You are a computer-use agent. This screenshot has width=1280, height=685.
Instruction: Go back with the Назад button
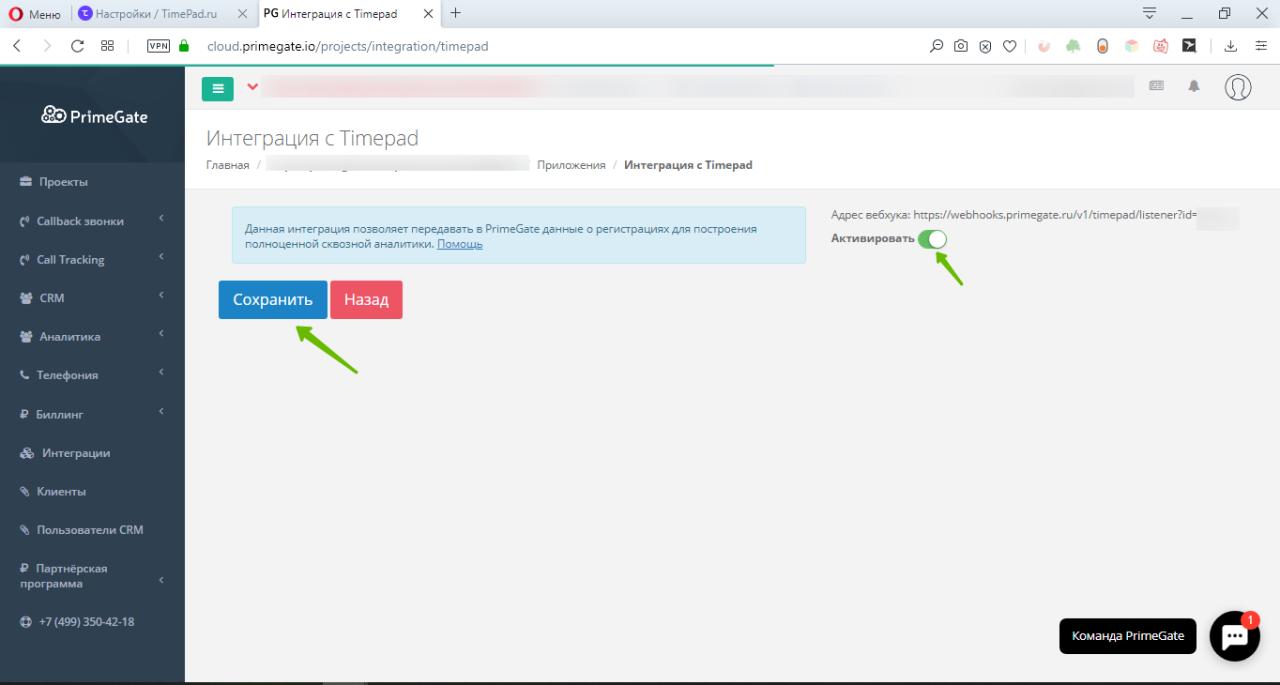[x=366, y=300]
